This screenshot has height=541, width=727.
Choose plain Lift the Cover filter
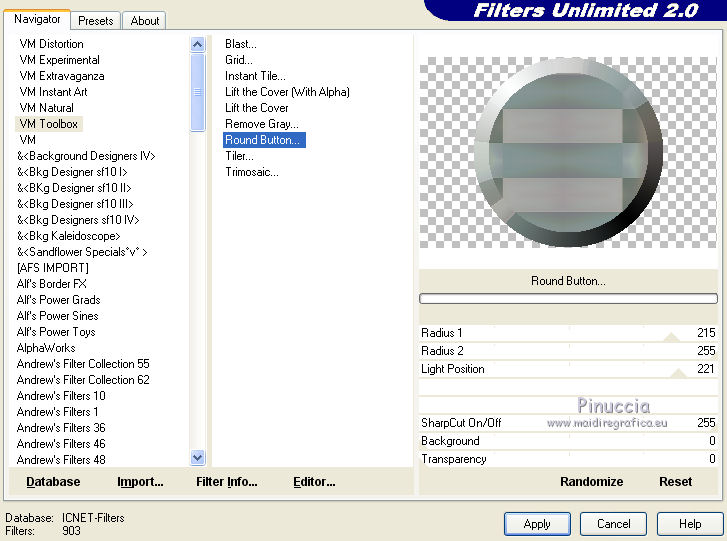[256, 108]
